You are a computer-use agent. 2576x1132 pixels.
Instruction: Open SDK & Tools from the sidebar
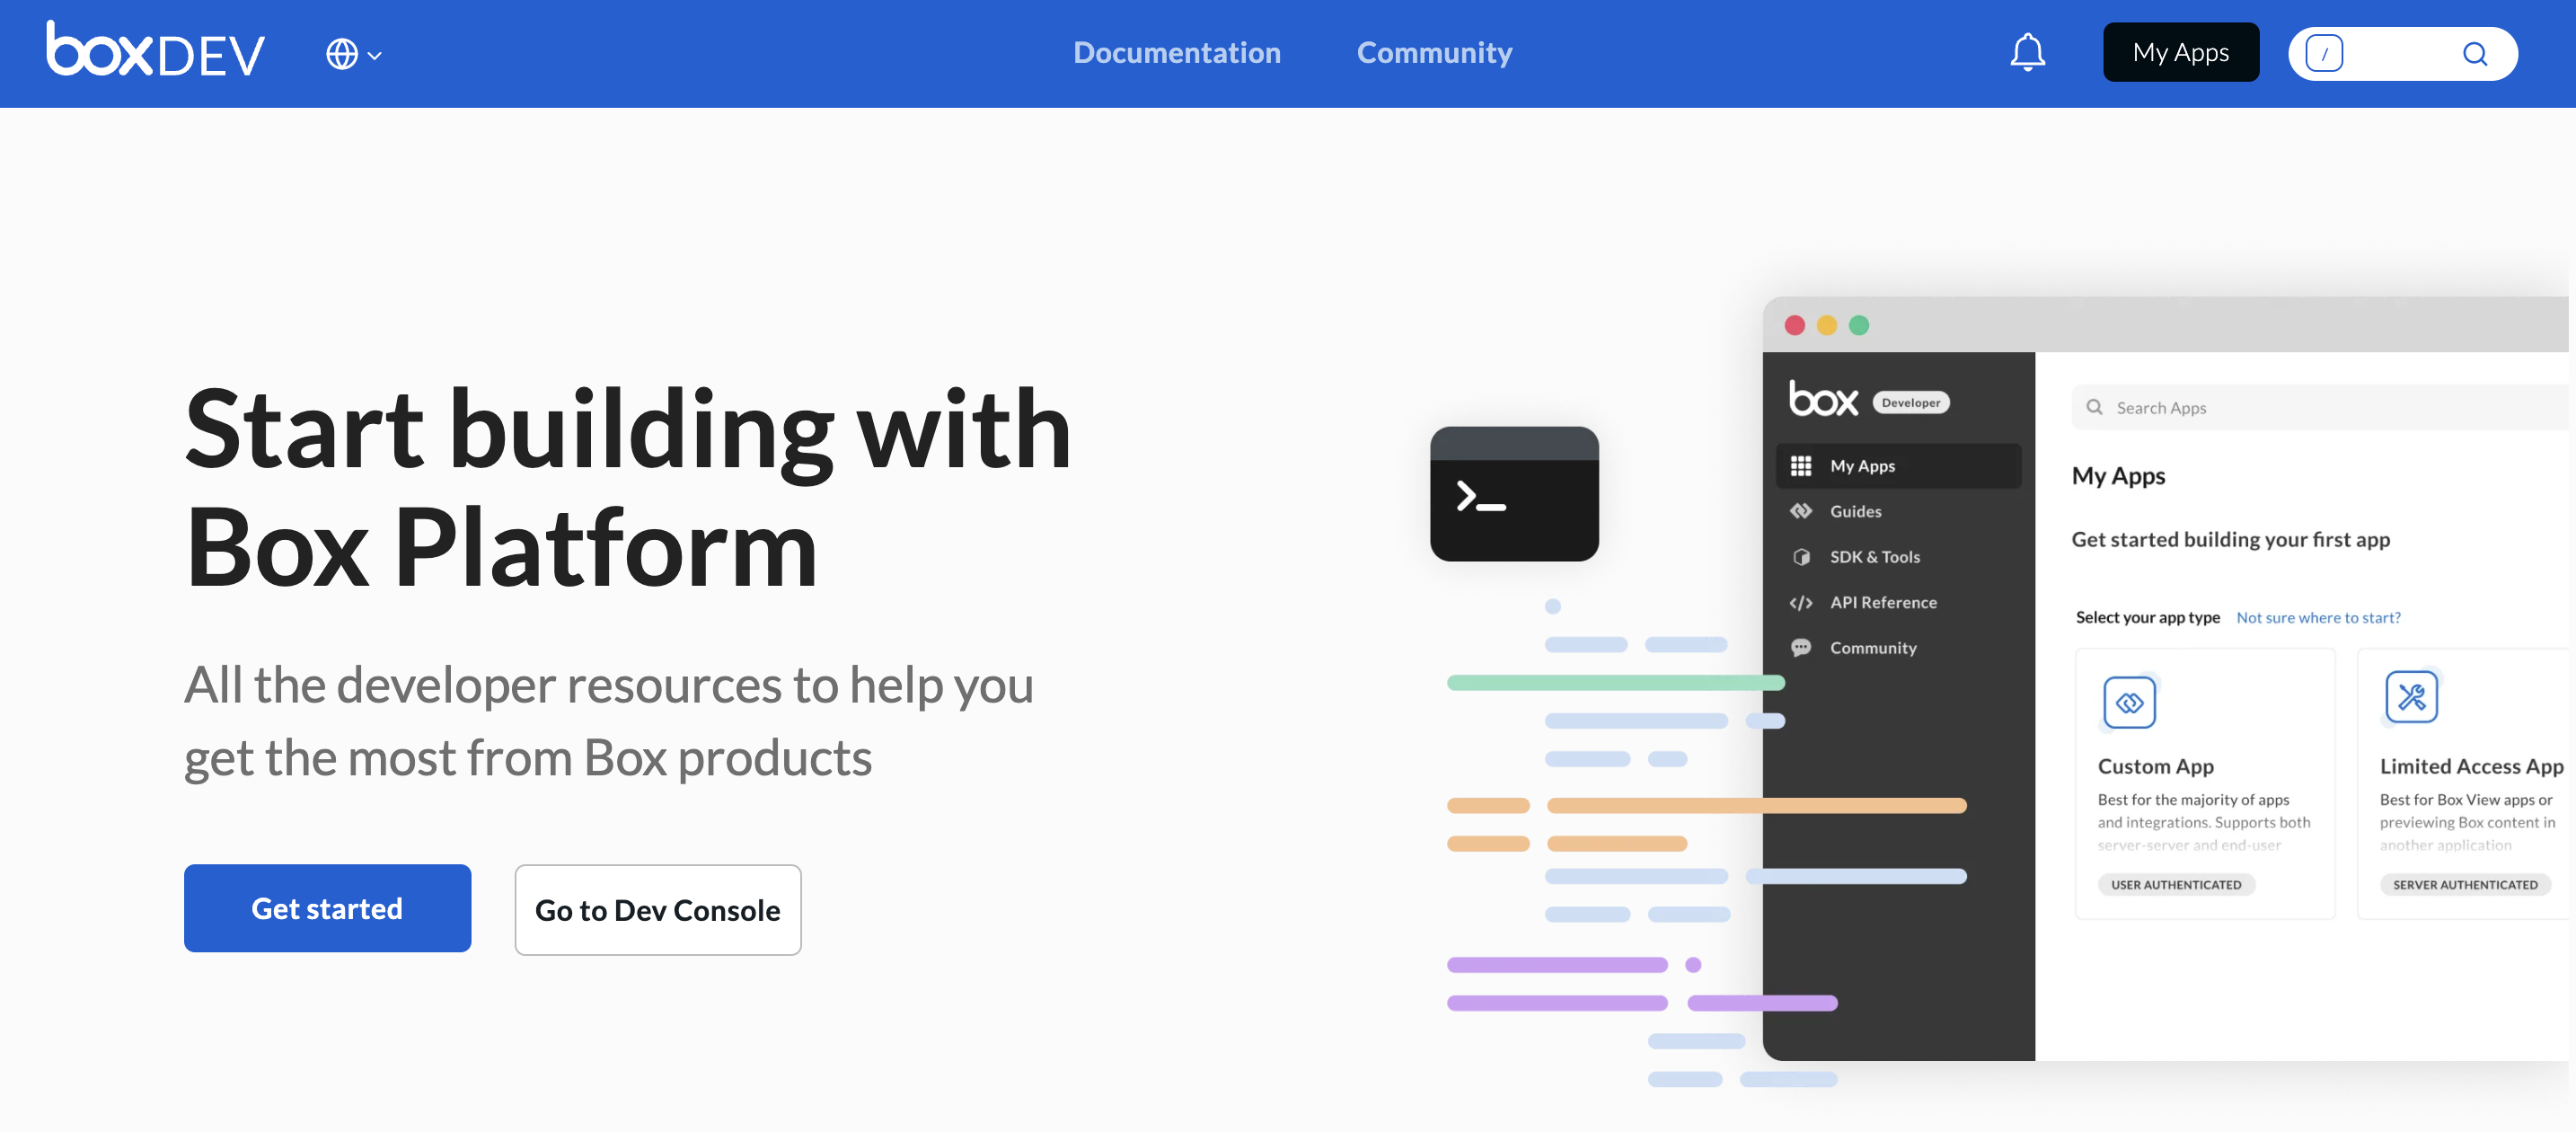[x=1802, y=556]
